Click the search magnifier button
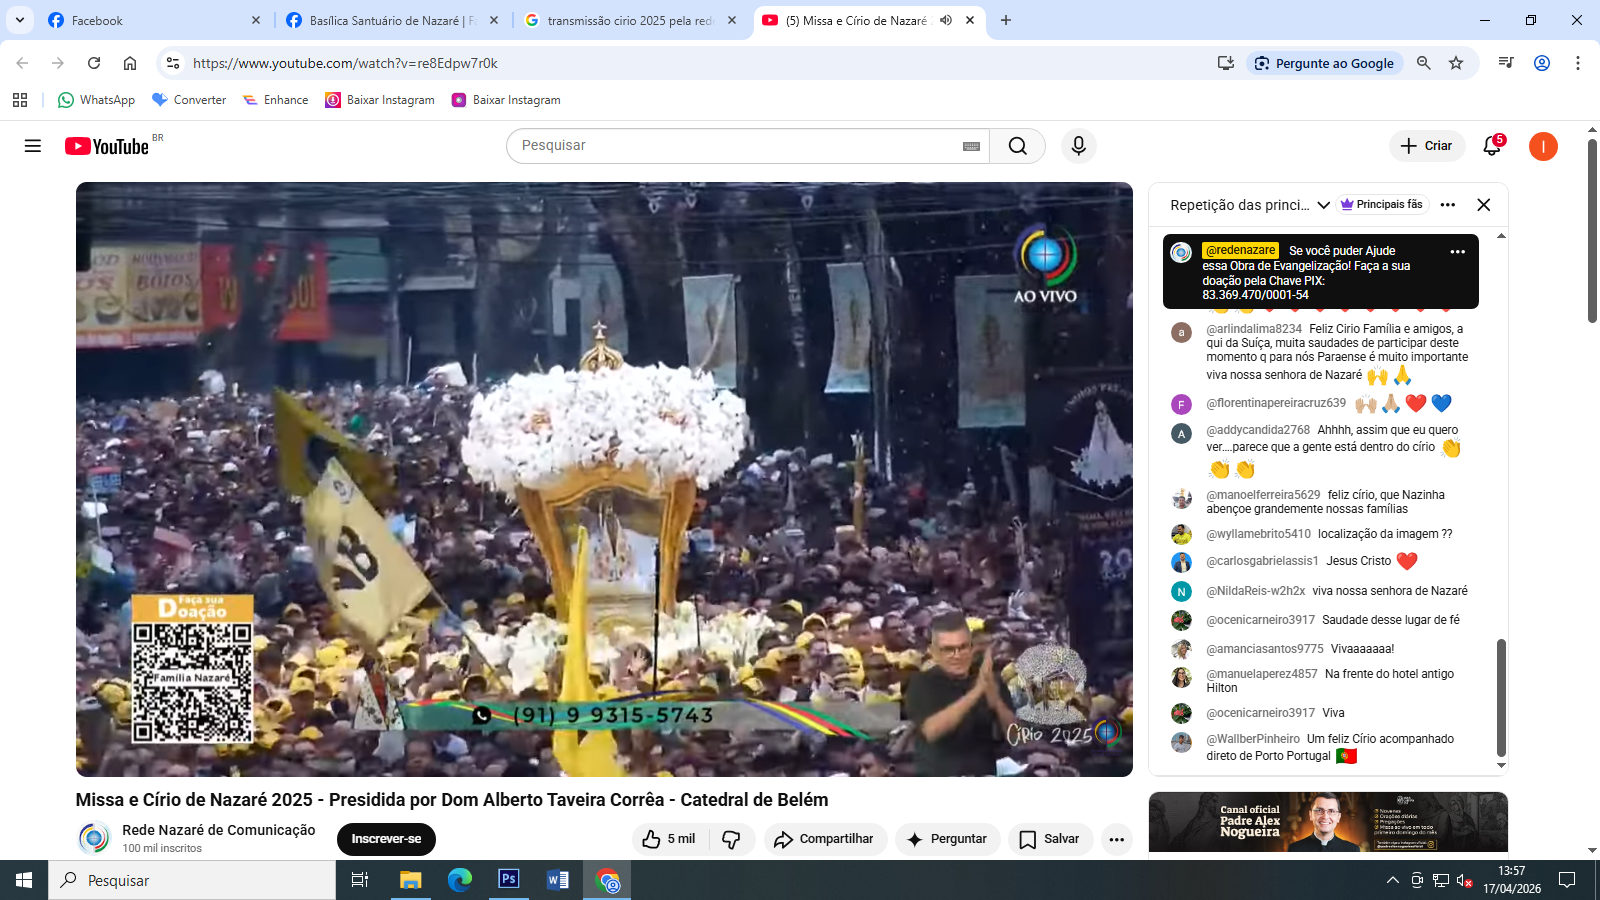 pos(1017,146)
